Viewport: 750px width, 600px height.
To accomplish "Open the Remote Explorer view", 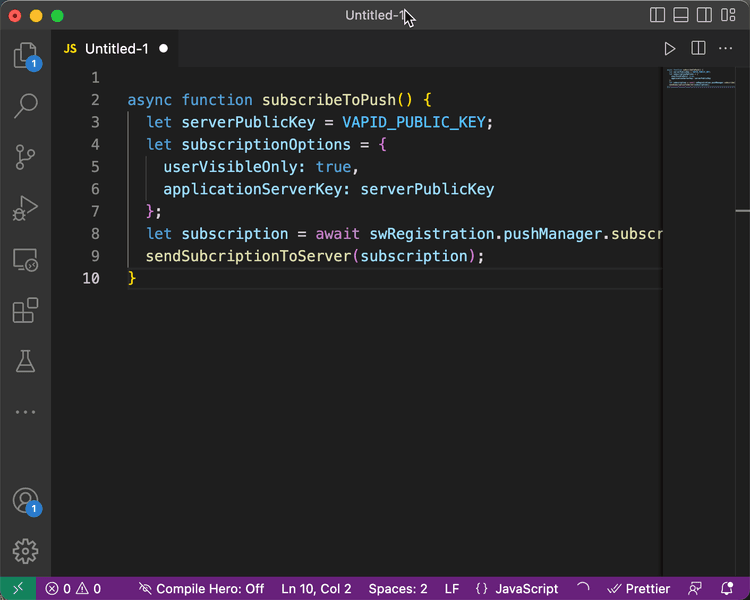I will (25, 260).
